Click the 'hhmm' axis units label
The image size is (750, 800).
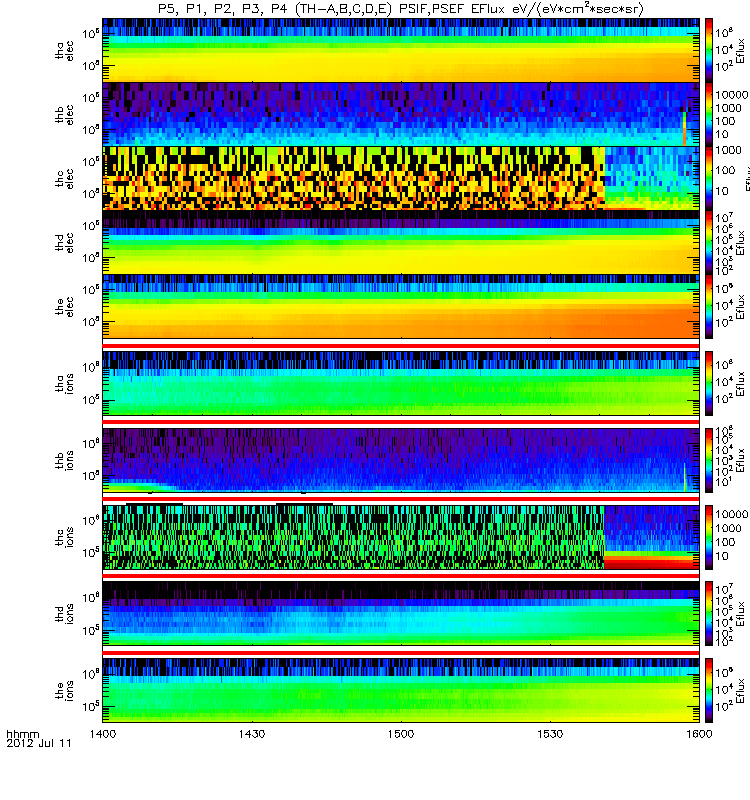tap(22, 735)
